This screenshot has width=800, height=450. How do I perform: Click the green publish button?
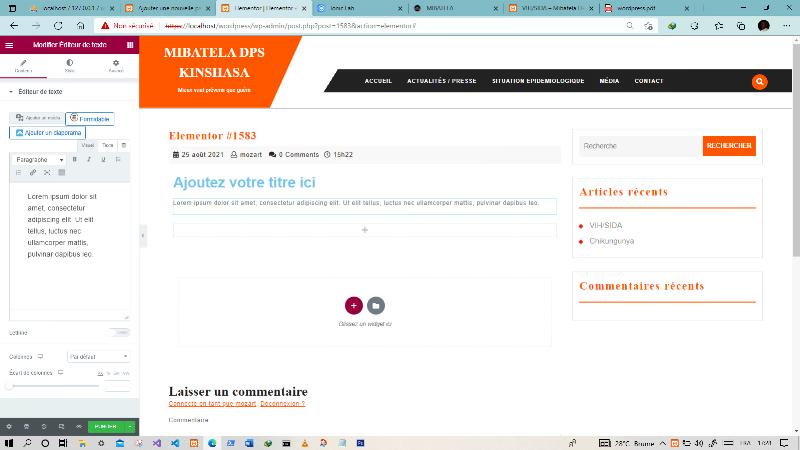point(106,427)
